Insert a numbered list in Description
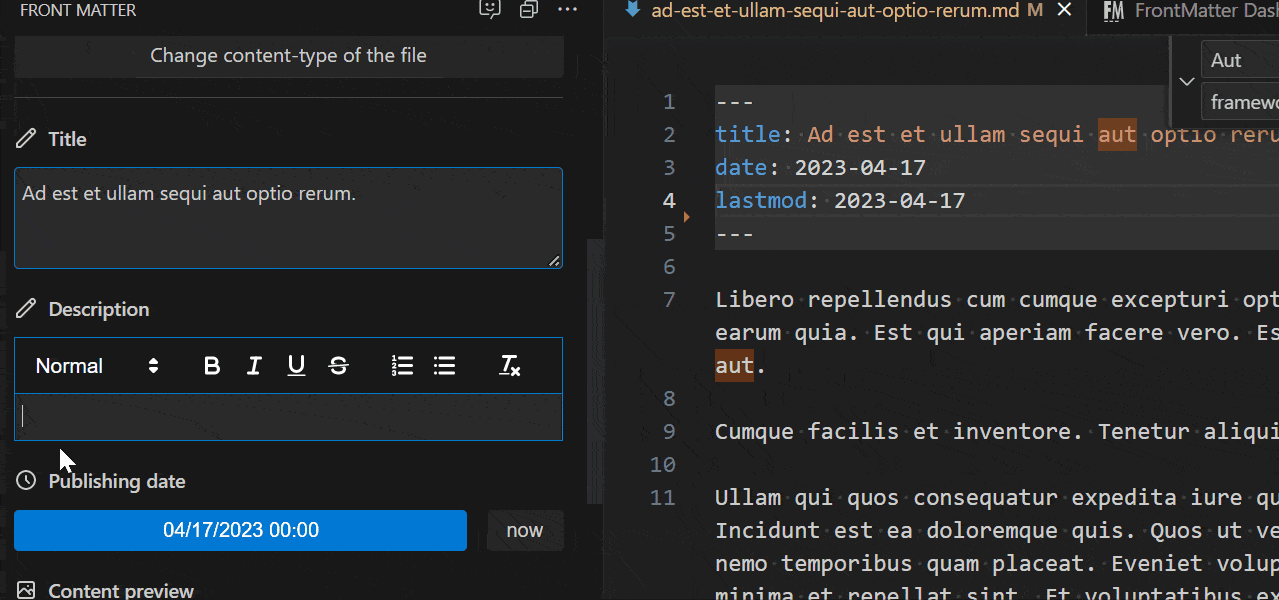1279x600 pixels. click(403, 366)
